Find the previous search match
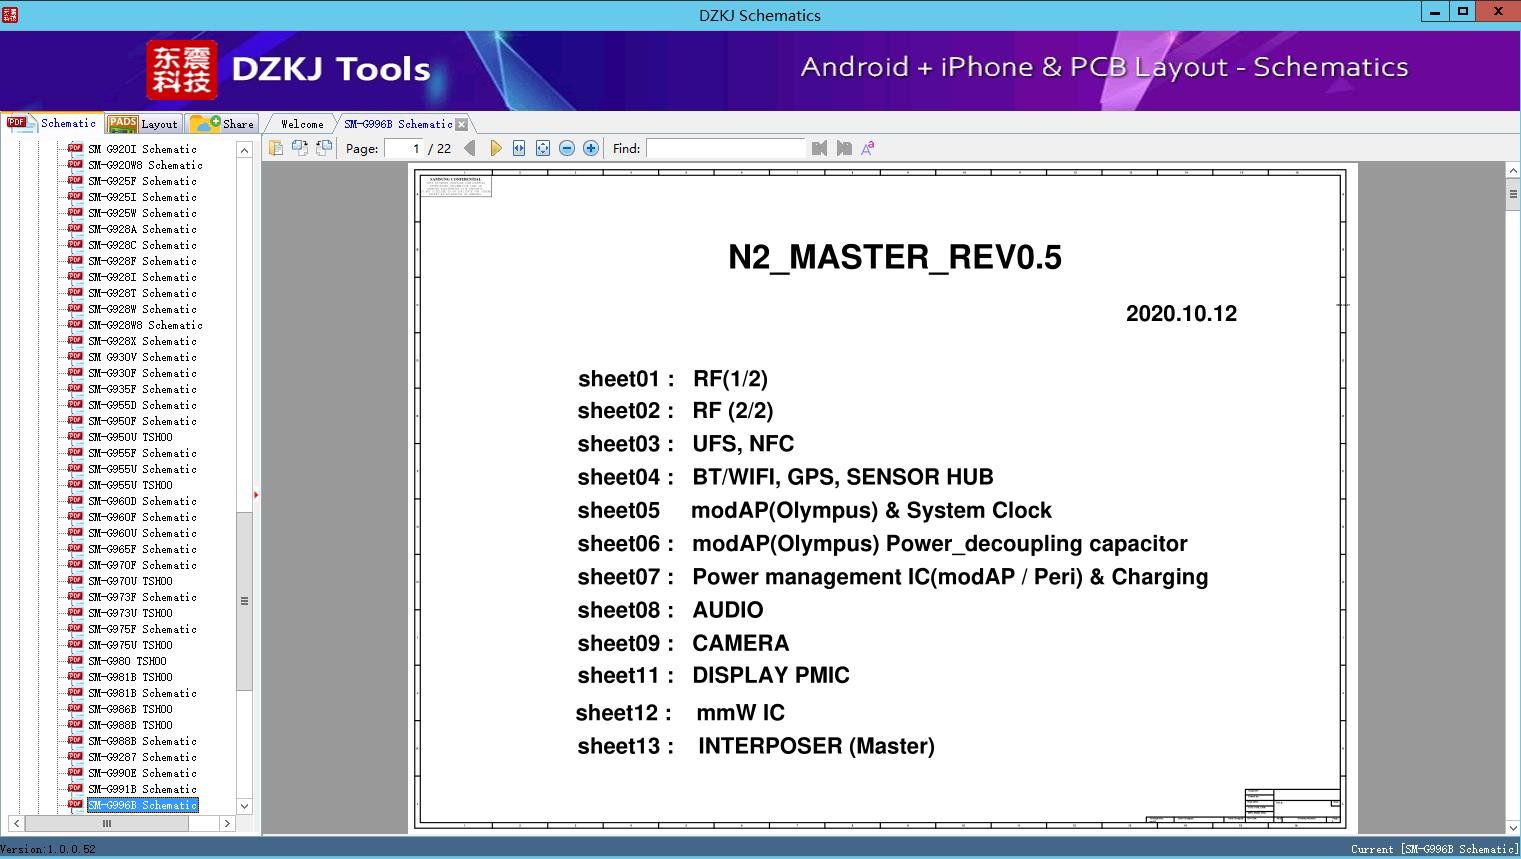This screenshot has height=859, width=1521. (x=820, y=148)
